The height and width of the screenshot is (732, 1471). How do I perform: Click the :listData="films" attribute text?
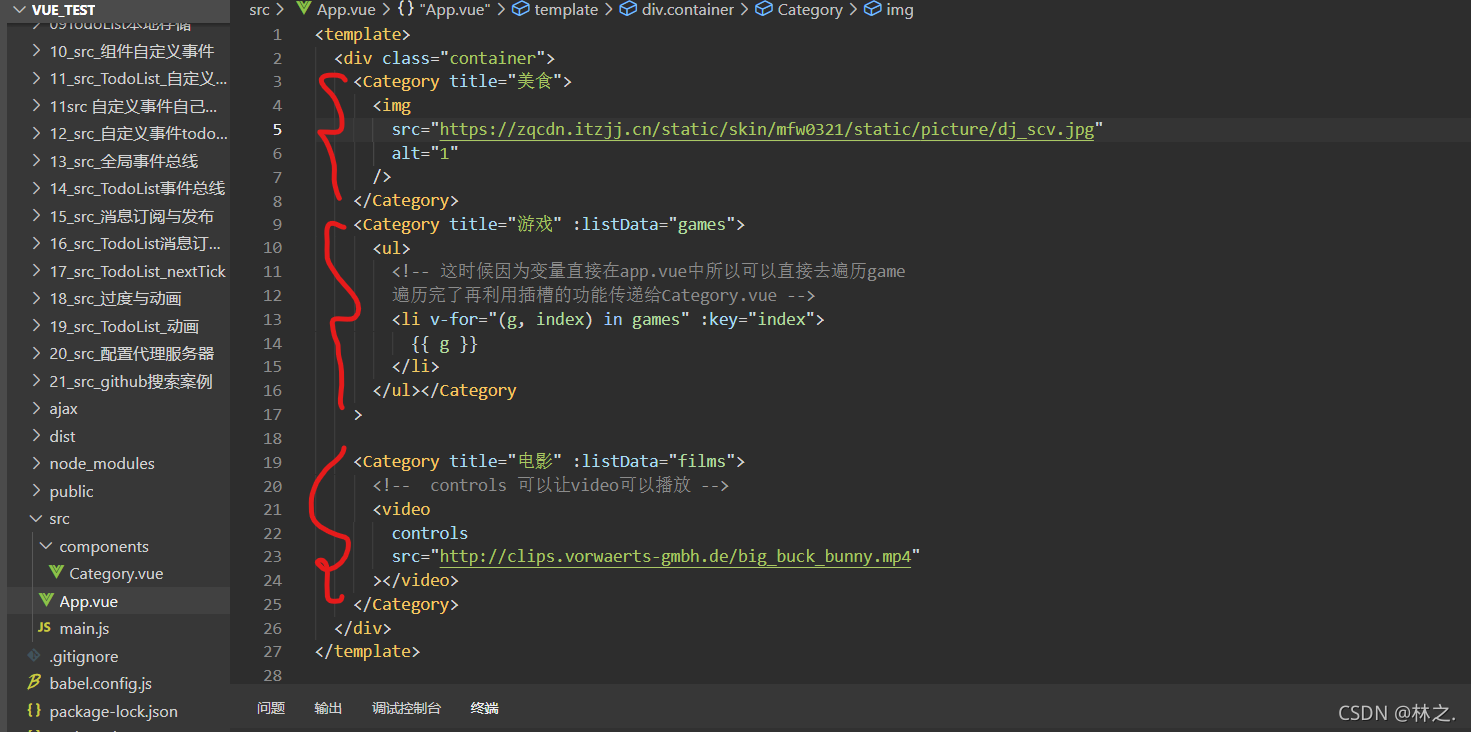tap(654, 461)
